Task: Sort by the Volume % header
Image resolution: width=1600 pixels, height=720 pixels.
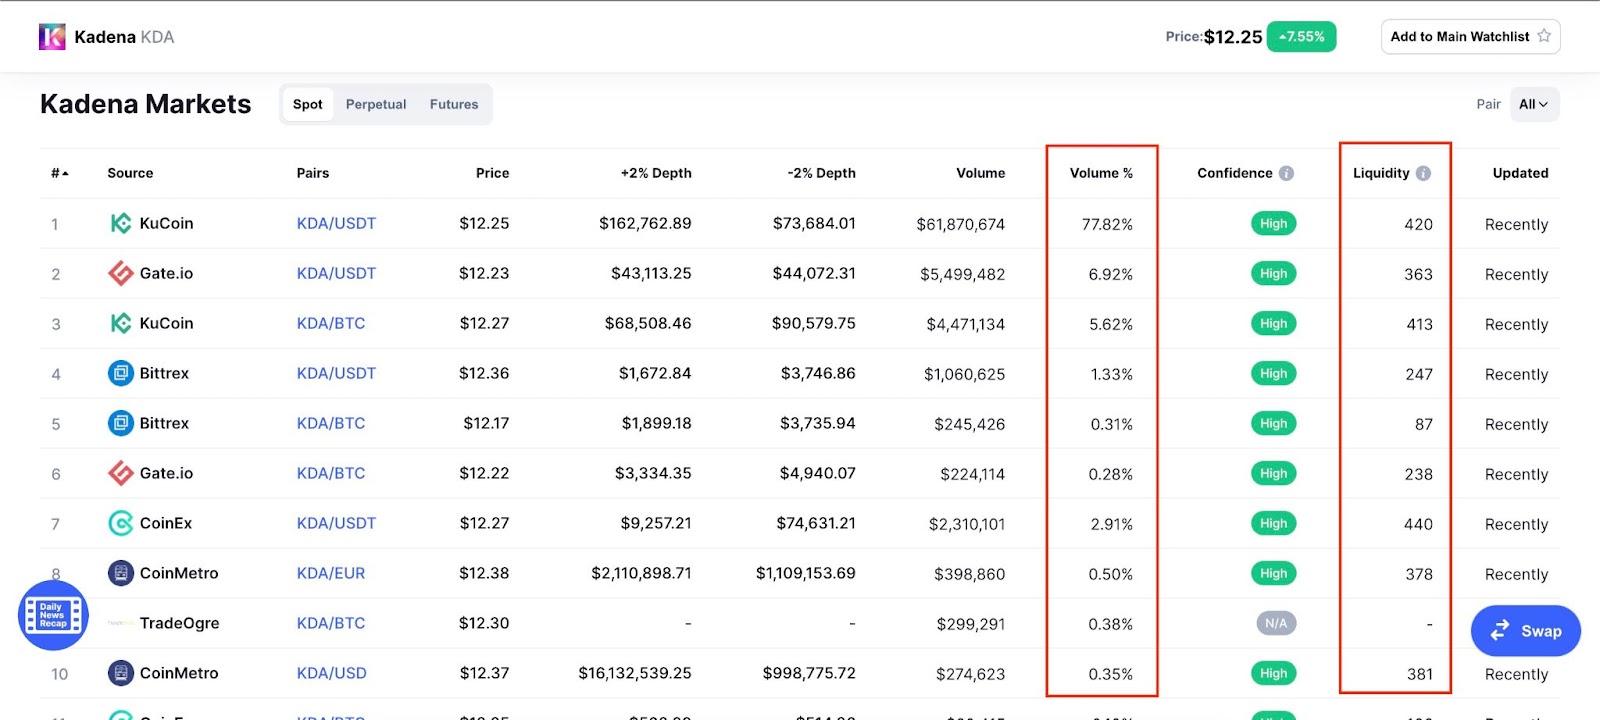Action: click(x=1101, y=173)
